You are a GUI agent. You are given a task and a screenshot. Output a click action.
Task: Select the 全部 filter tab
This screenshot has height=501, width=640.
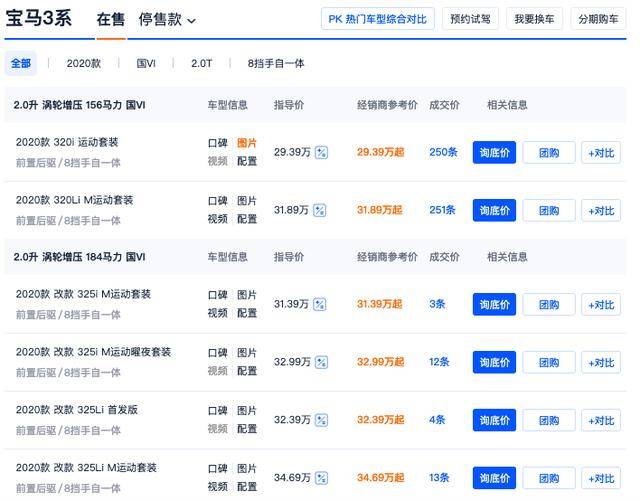21,63
